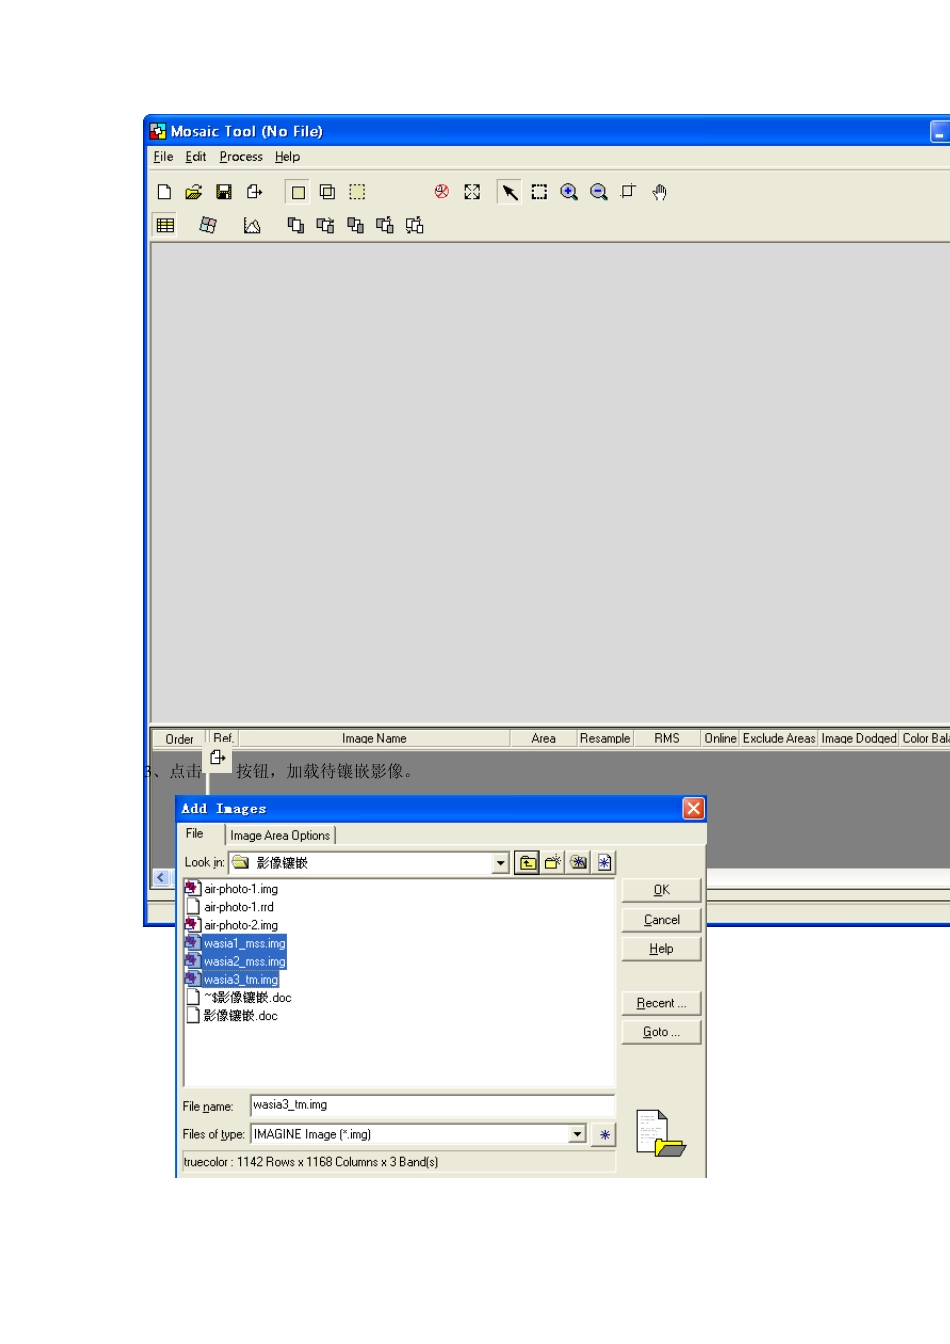Click the Recent... button
Screen dimensions: 950x1344
661,1003
